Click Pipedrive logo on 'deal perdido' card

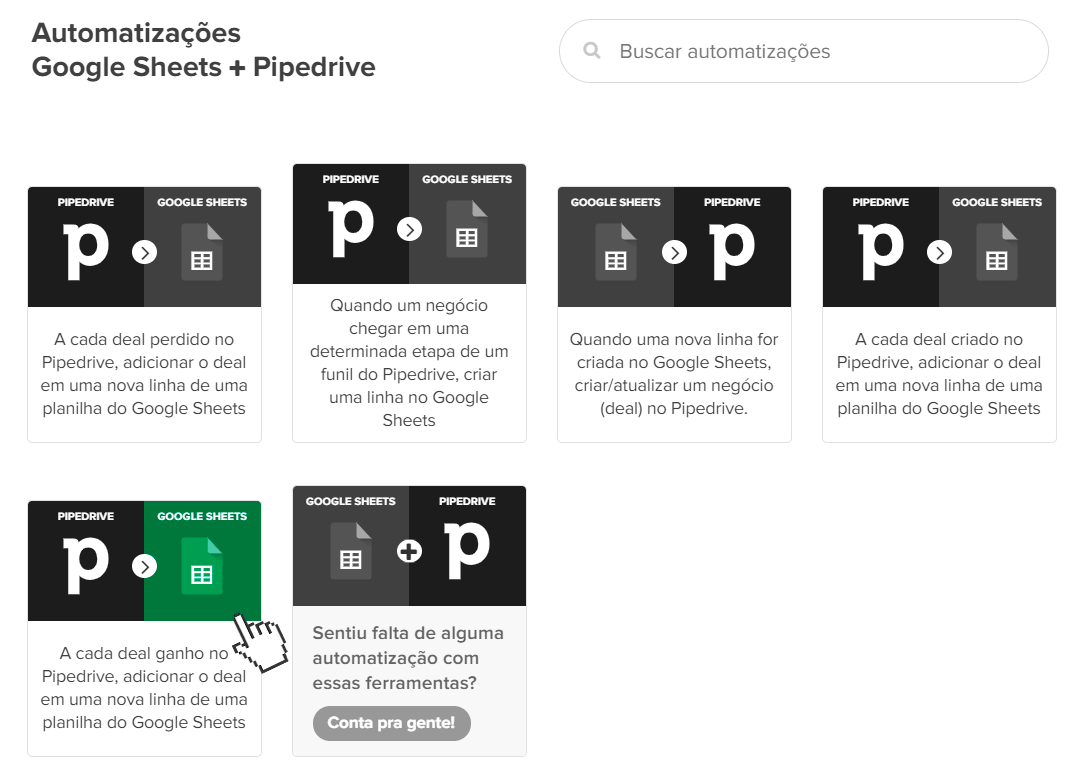(87, 251)
